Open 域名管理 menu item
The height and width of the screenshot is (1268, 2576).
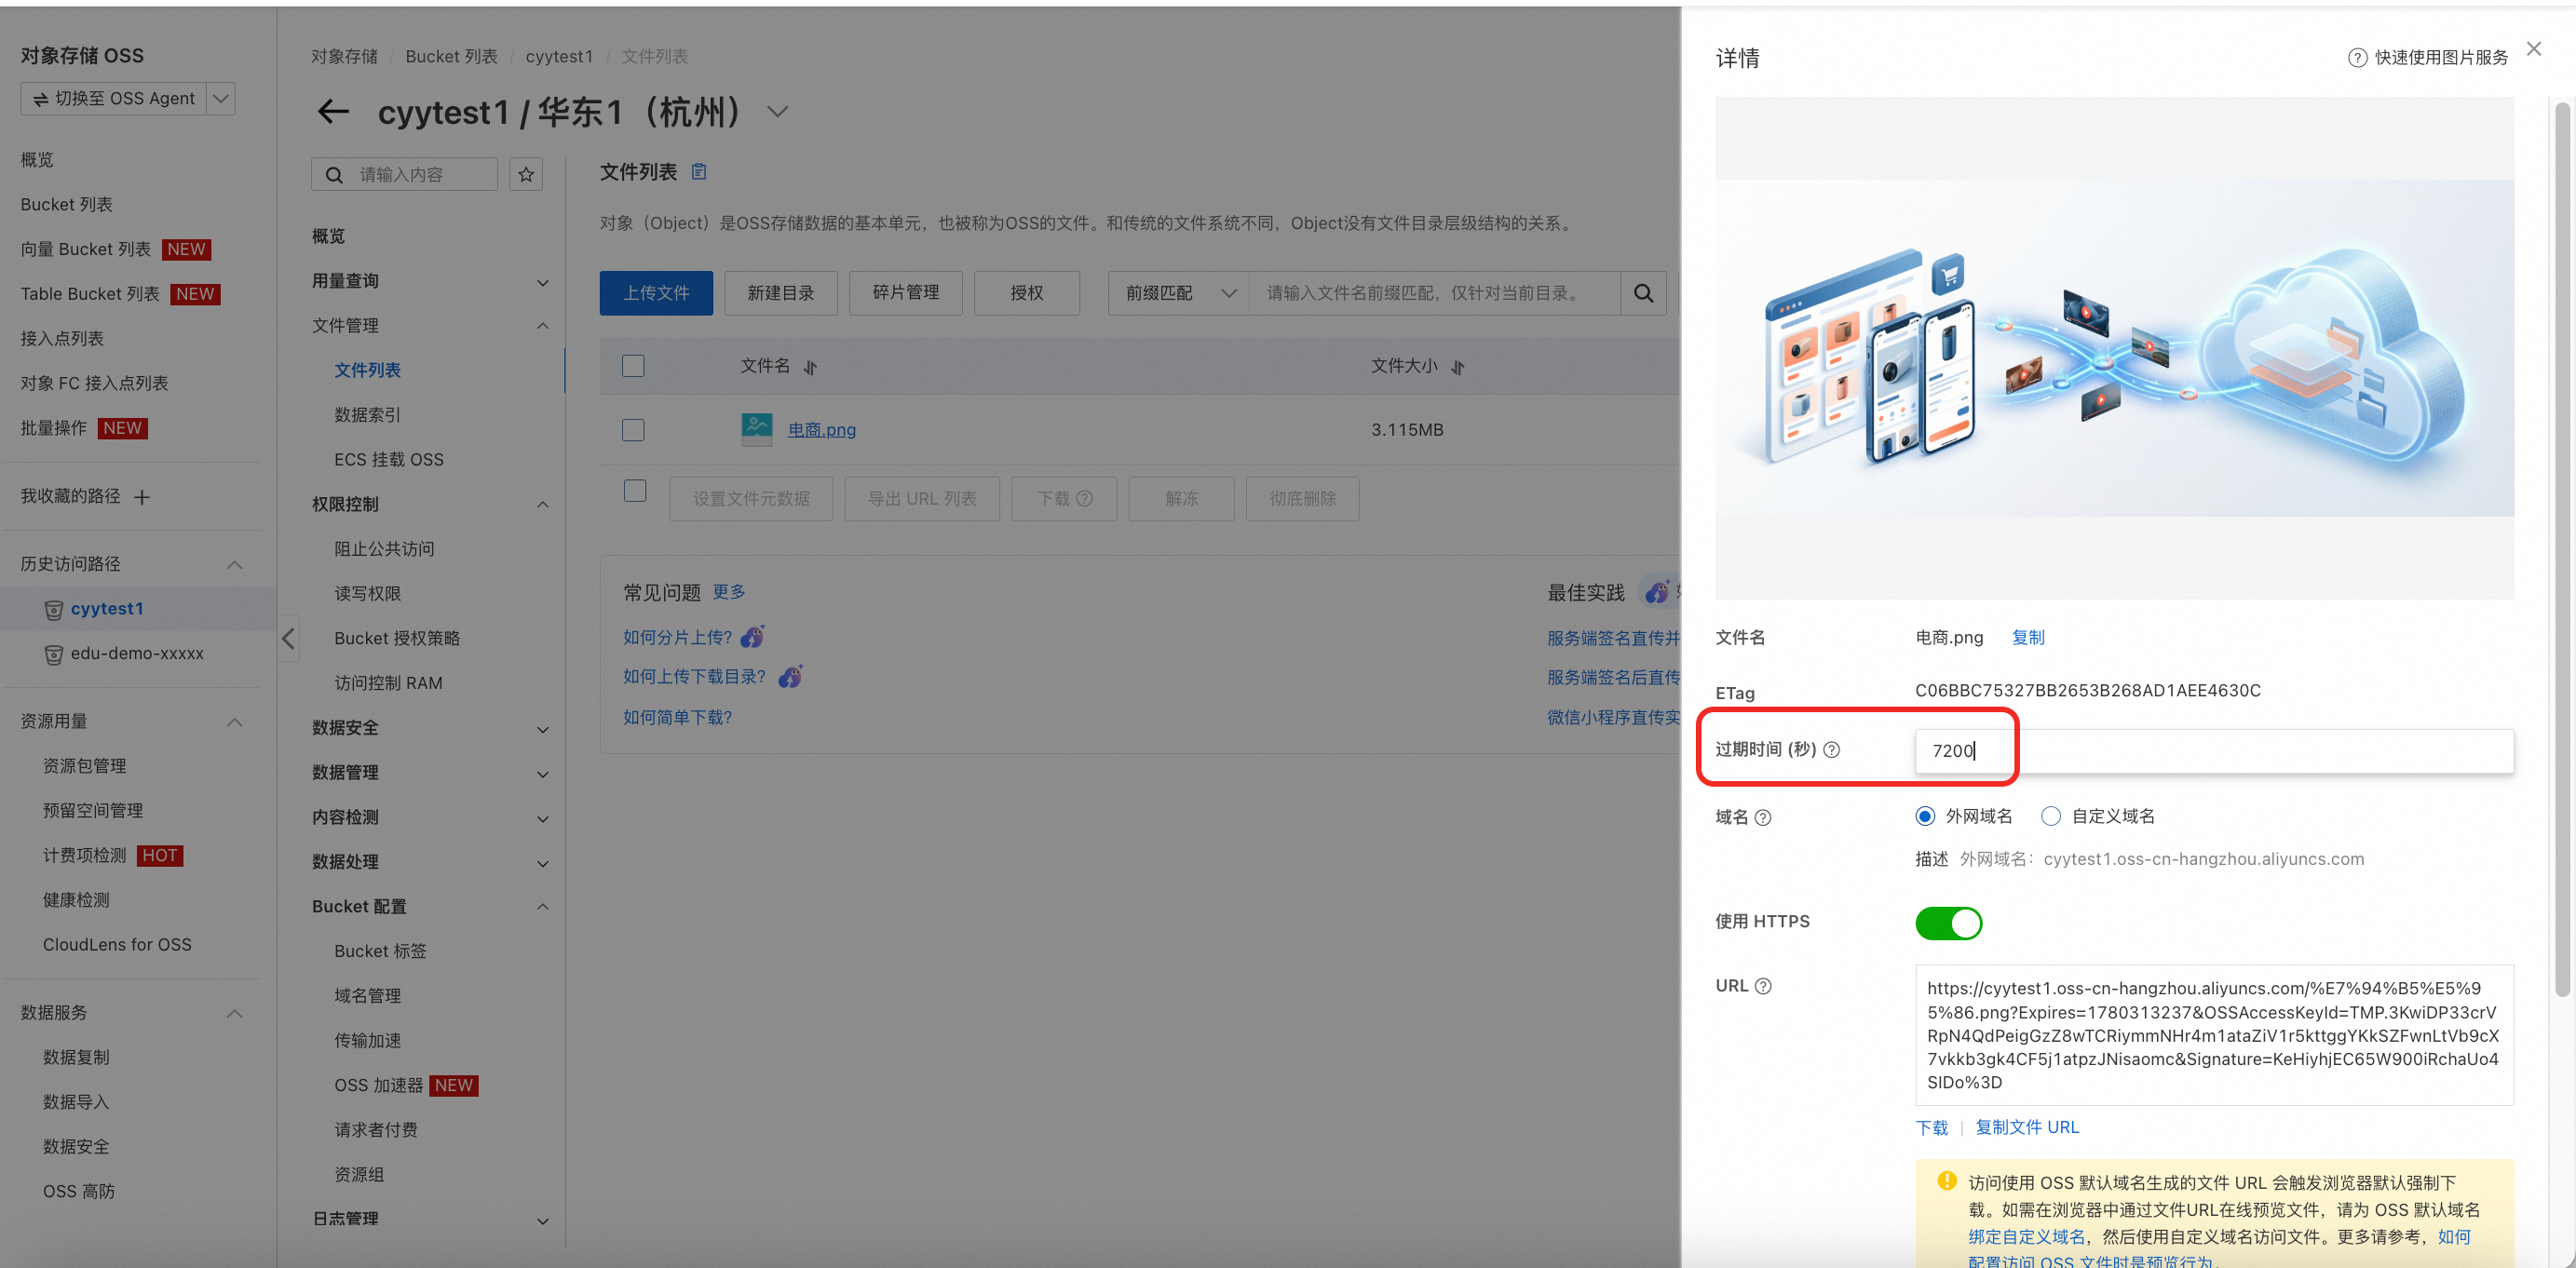367,996
